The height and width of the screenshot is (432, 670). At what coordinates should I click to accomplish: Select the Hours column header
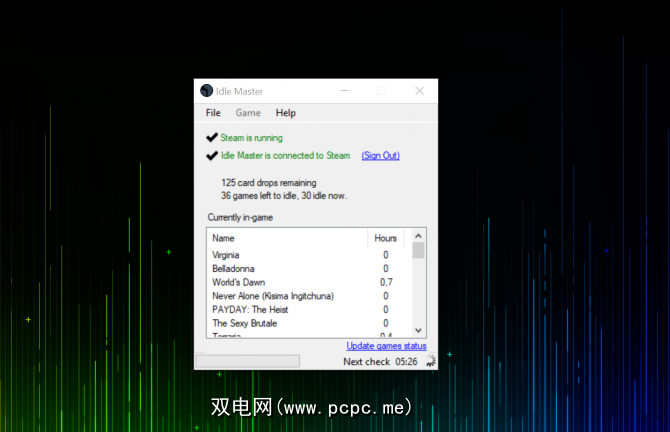pos(385,238)
